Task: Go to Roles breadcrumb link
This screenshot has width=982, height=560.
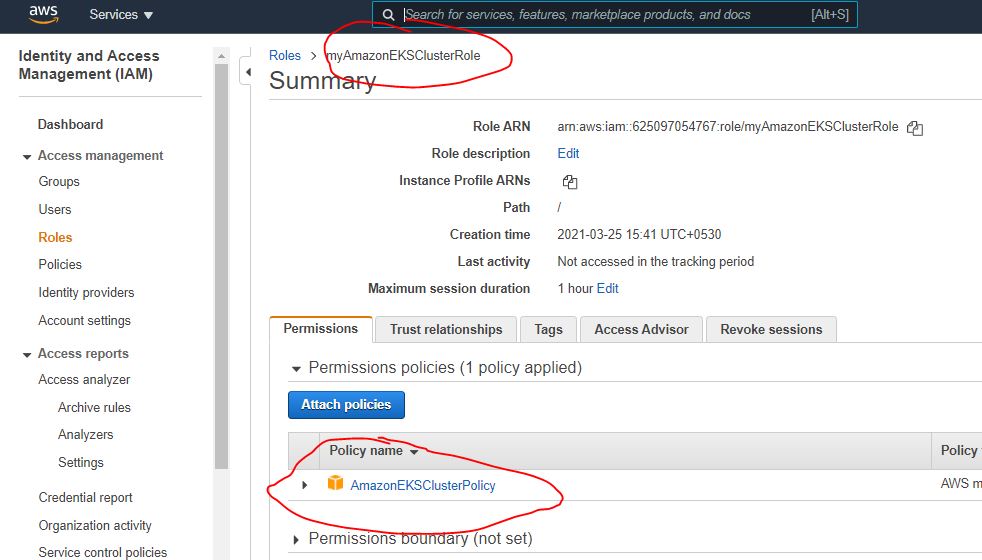Action: [285, 56]
